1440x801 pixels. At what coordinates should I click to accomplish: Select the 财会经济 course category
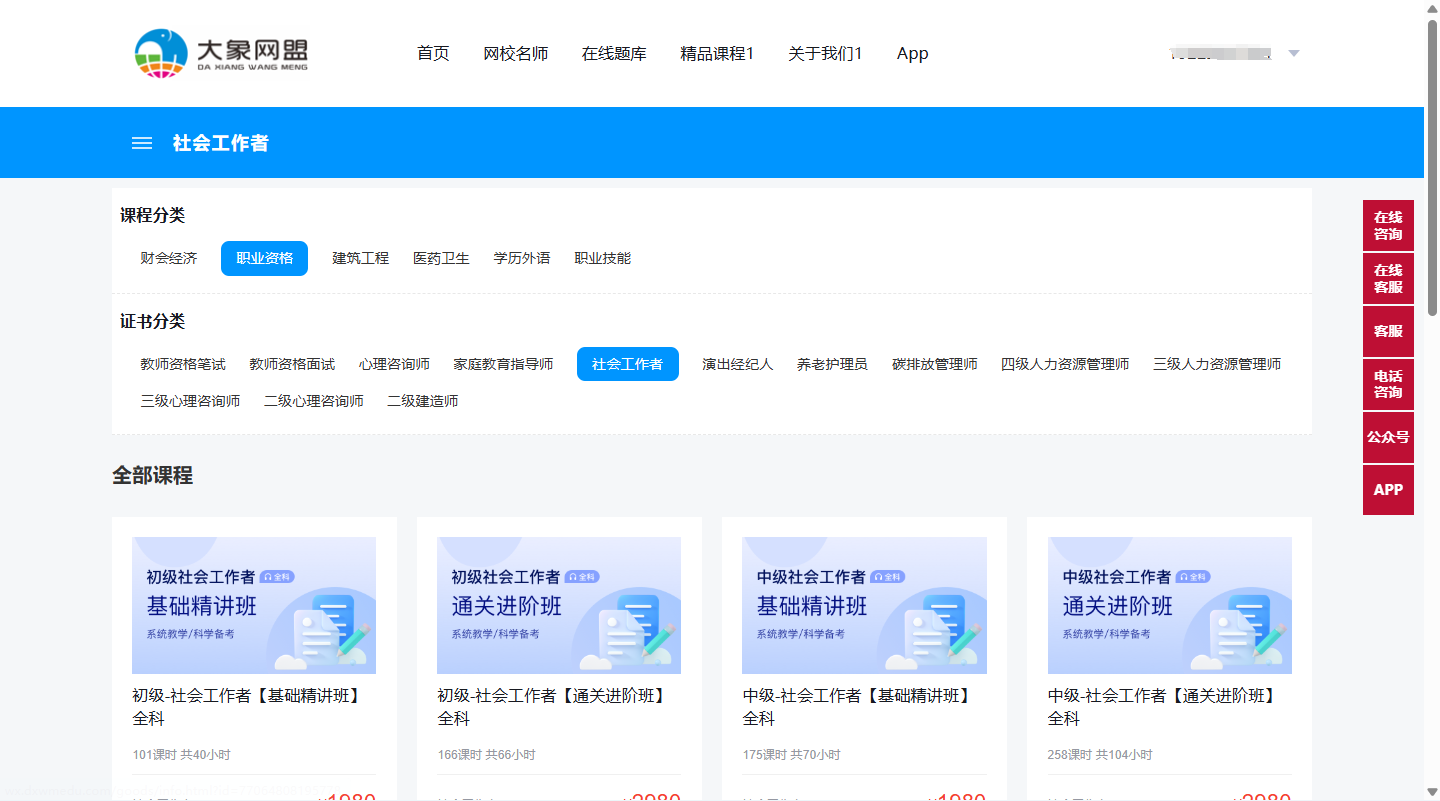pos(169,258)
